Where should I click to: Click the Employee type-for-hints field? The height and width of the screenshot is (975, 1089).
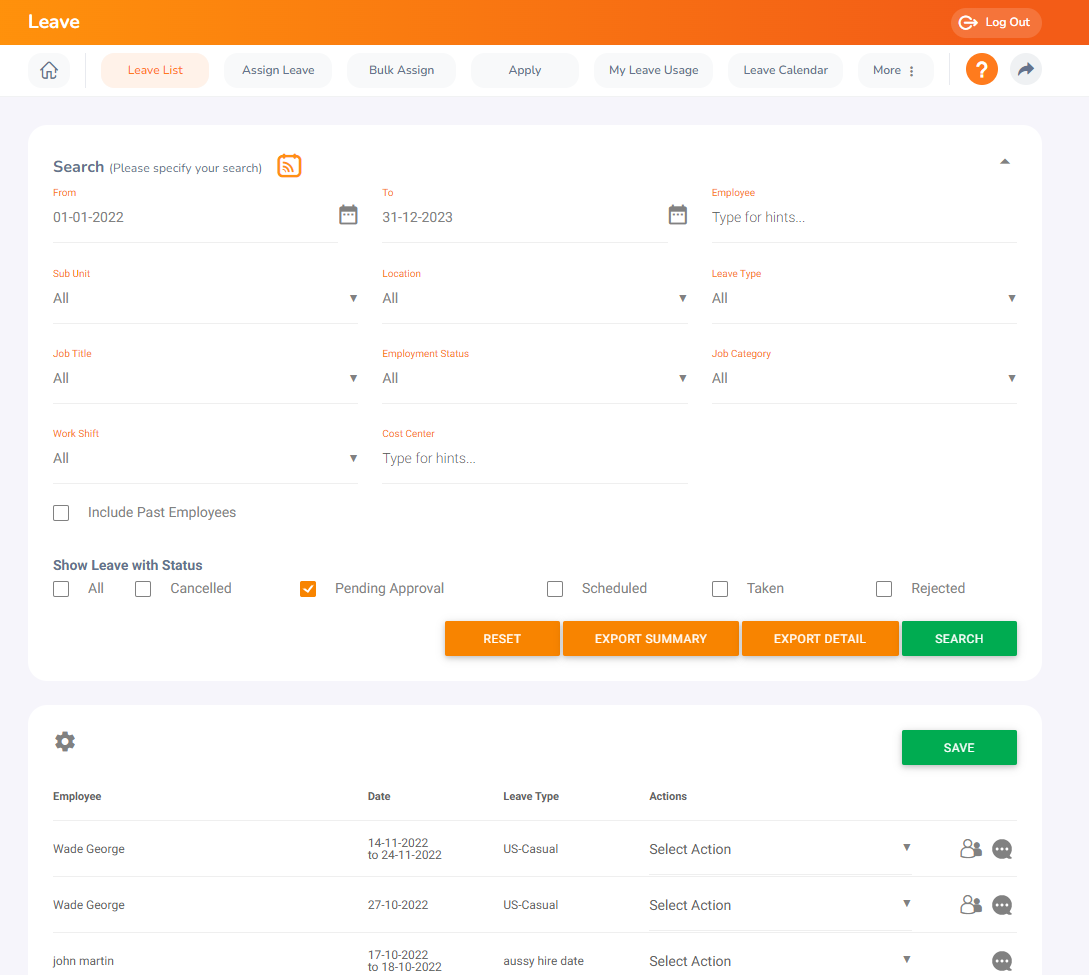(864, 217)
